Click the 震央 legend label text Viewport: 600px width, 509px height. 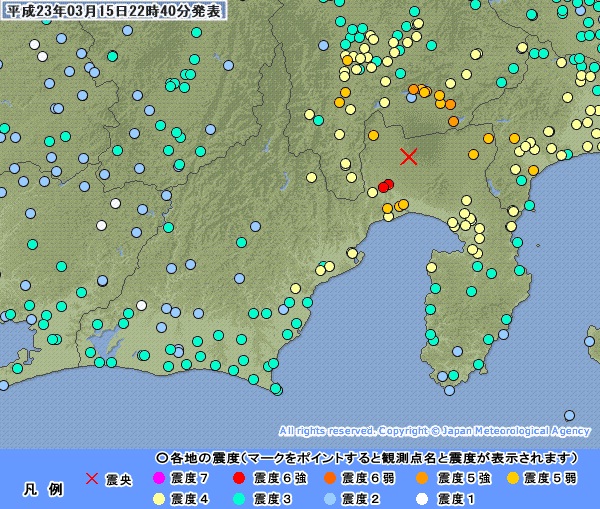click(x=119, y=479)
